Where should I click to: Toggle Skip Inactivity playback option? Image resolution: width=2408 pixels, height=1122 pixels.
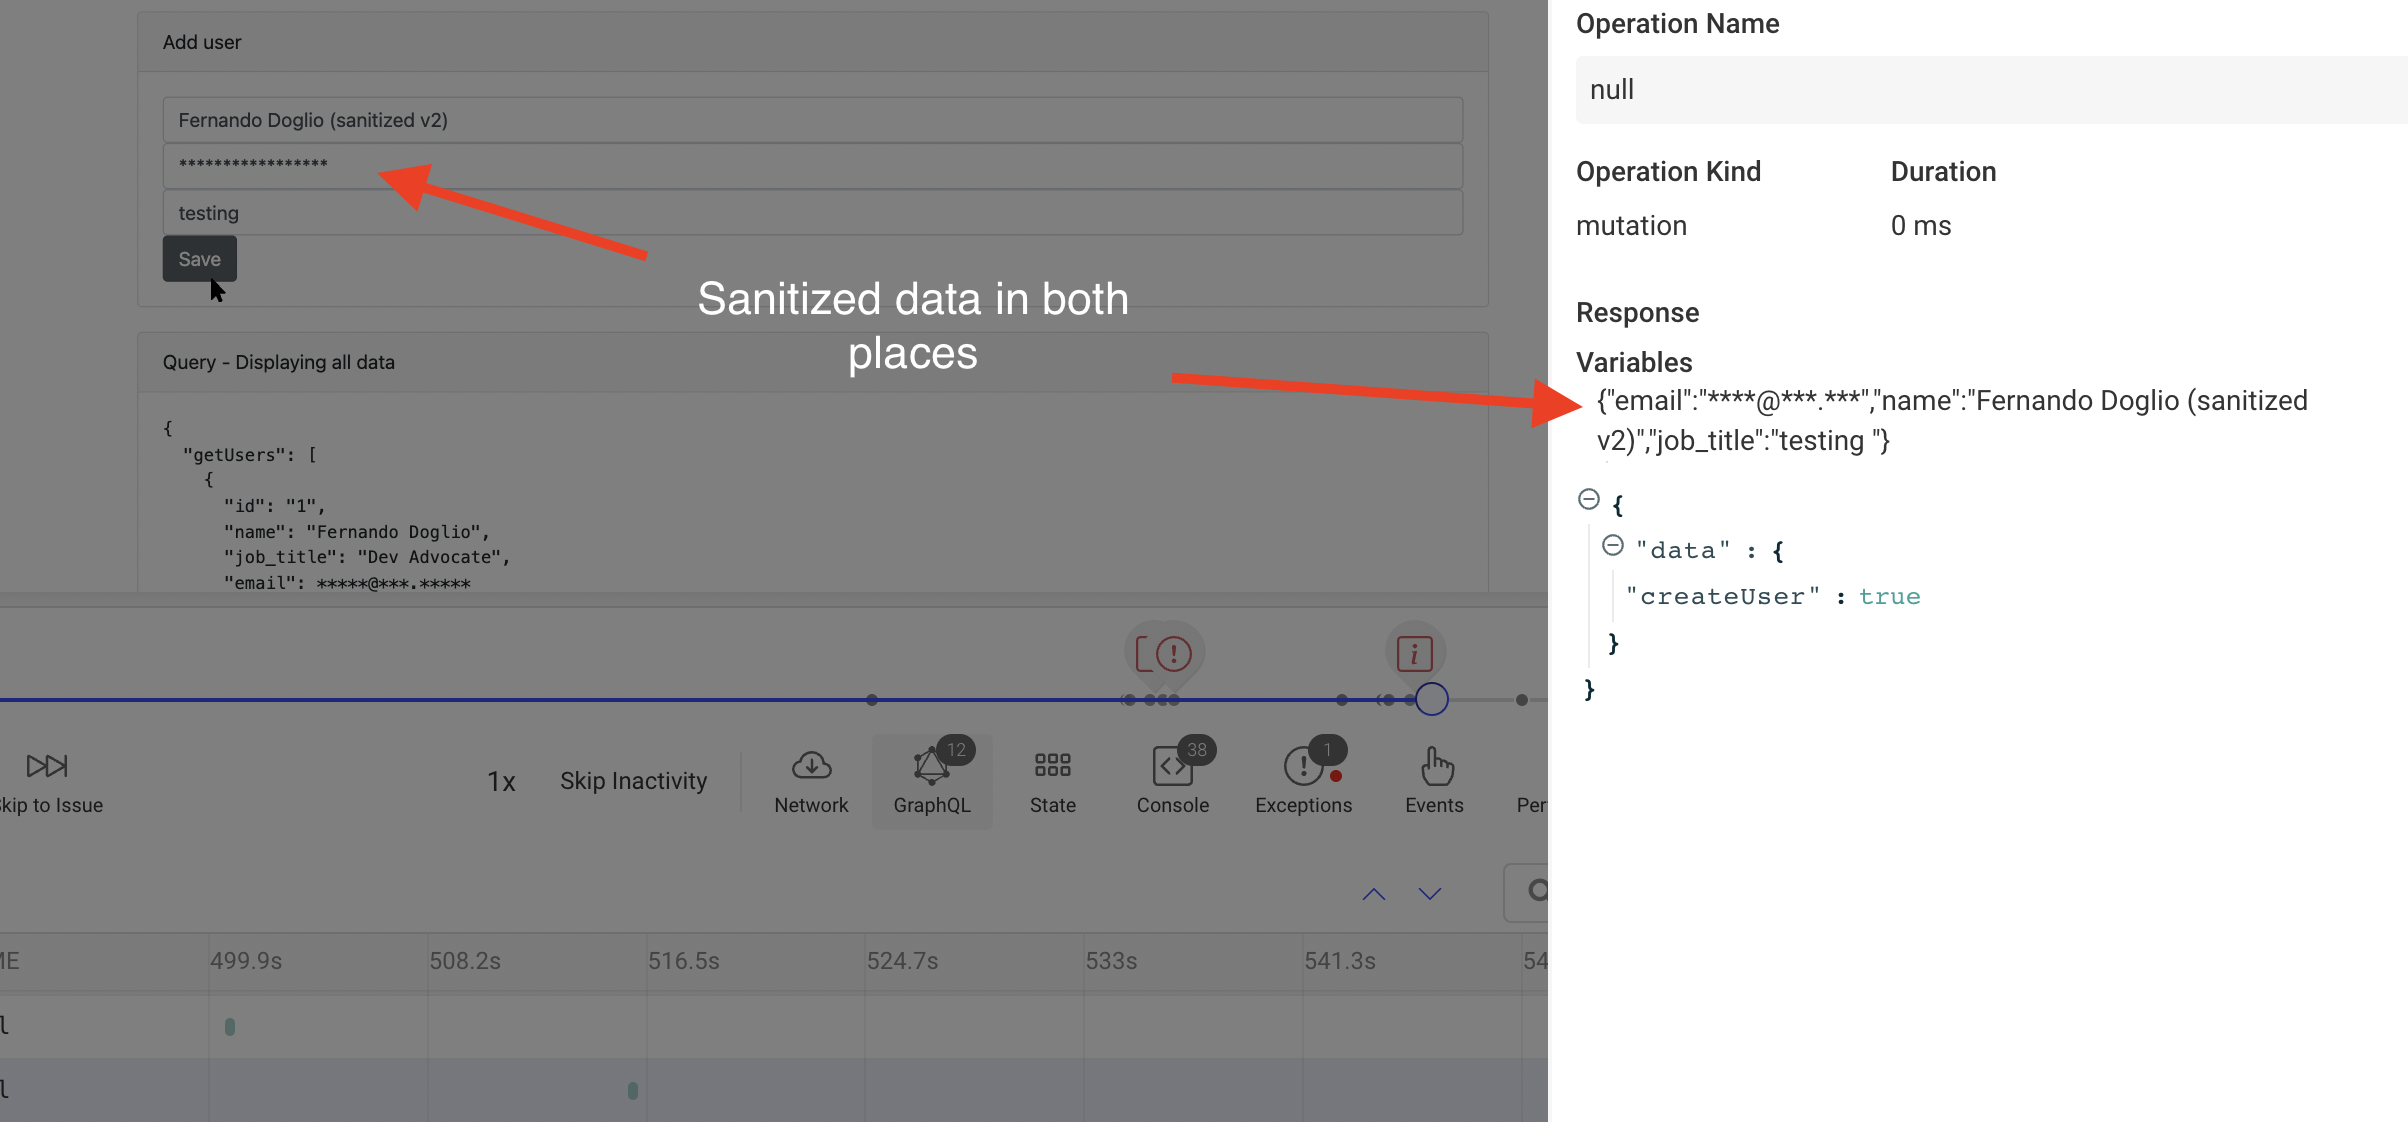click(634, 781)
